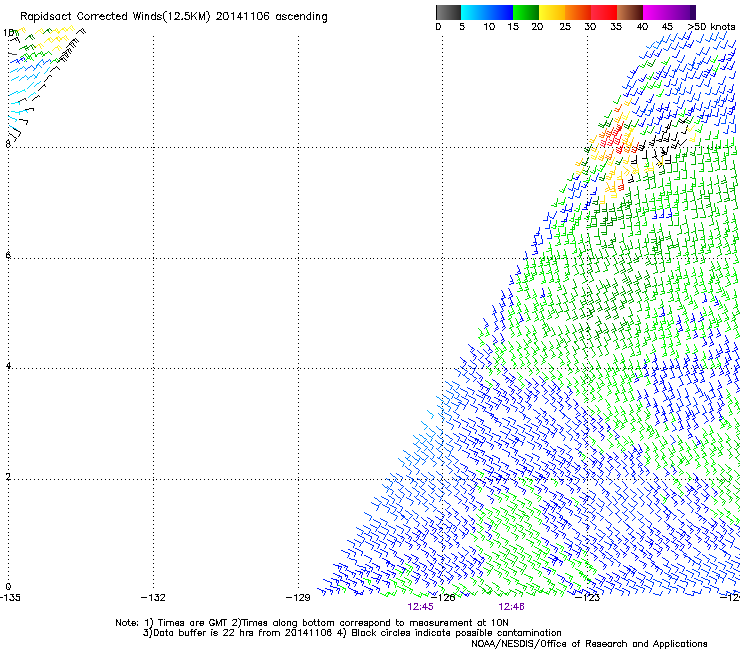Click the magenta 40-45 knots legend swatch
The width and height of the screenshot is (740, 650).
pos(656,12)
